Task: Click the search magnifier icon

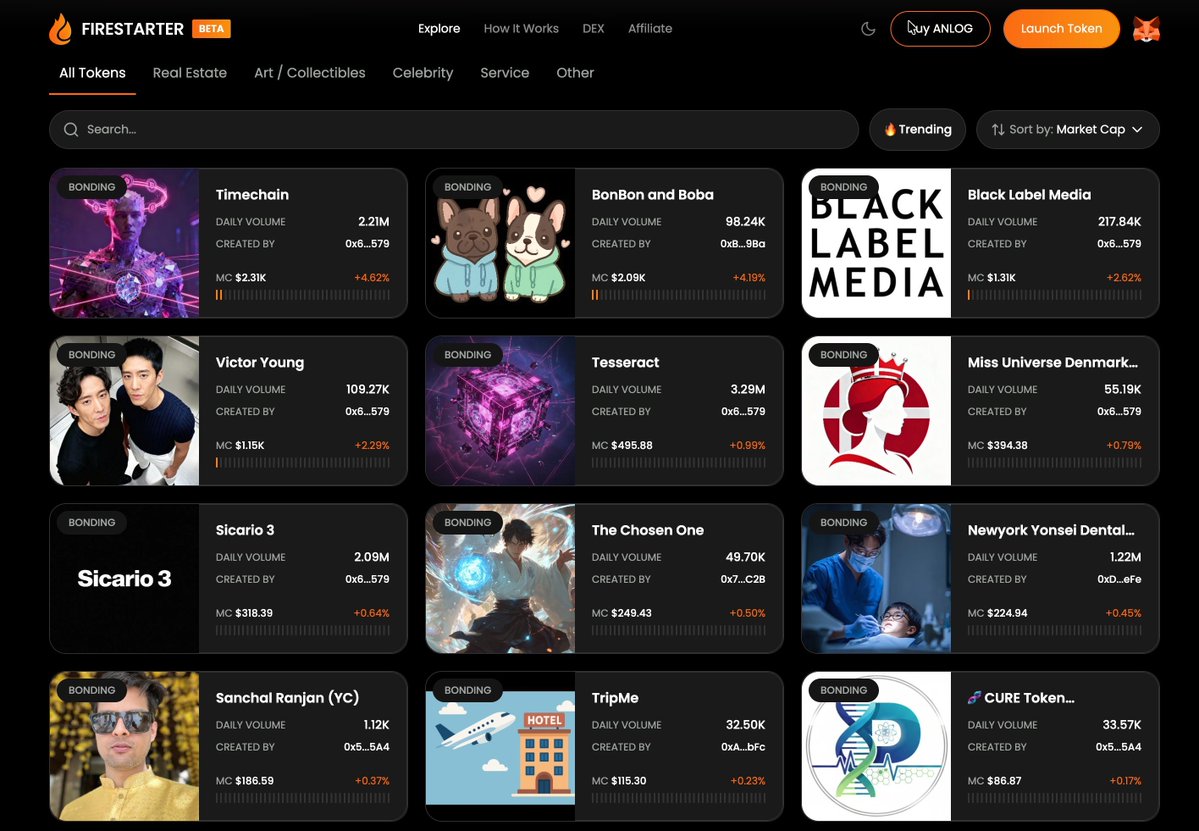Action: coord(71,129)
